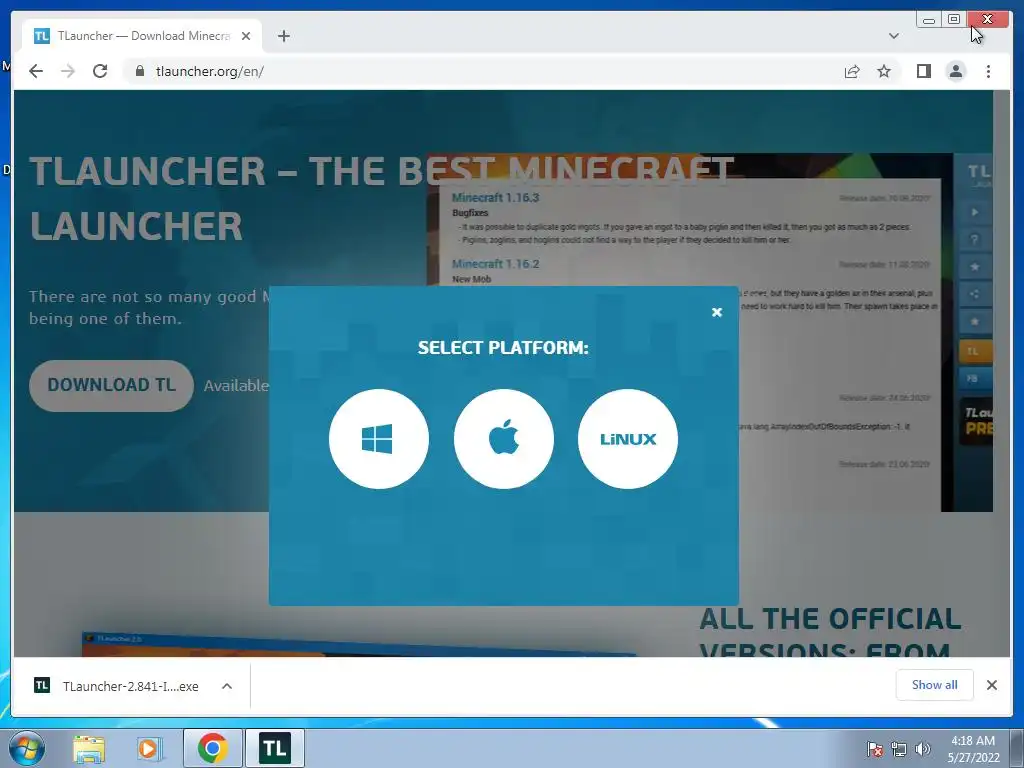Open the TL app in the taskbar
Screen dimensions: 1024x768
[275, 748]
